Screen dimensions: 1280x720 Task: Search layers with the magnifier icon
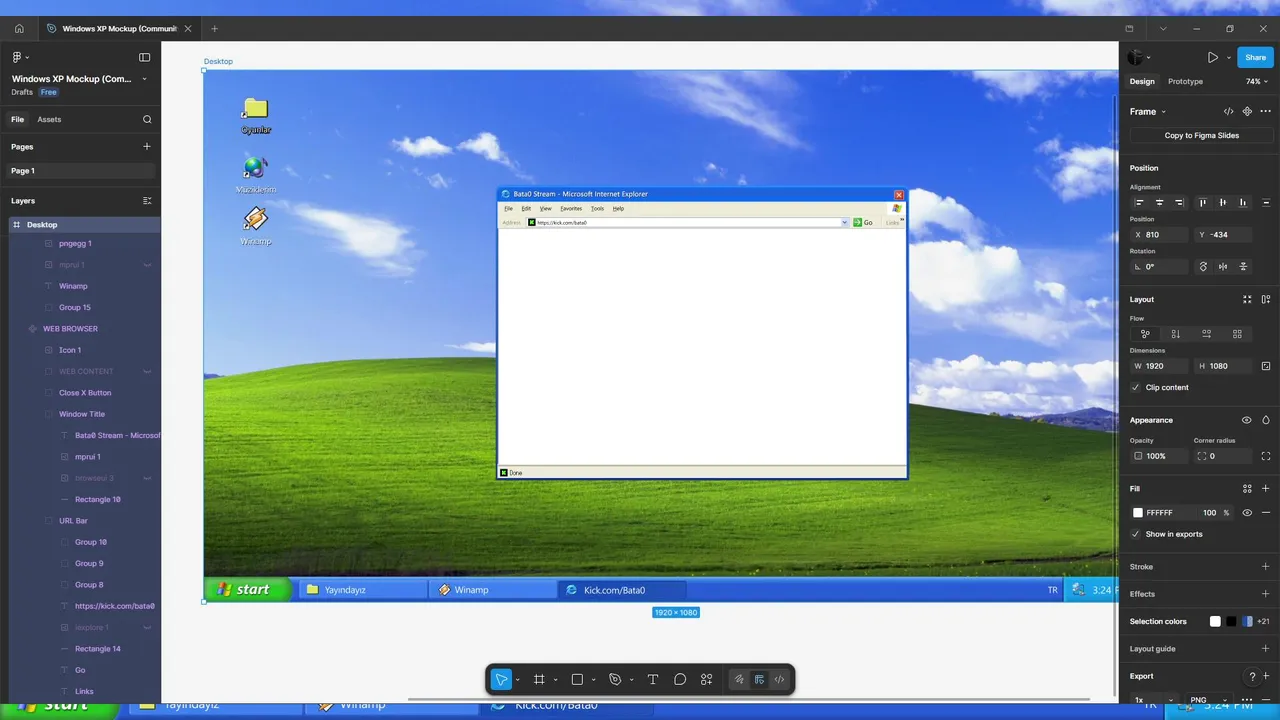(x=147, y=119)
